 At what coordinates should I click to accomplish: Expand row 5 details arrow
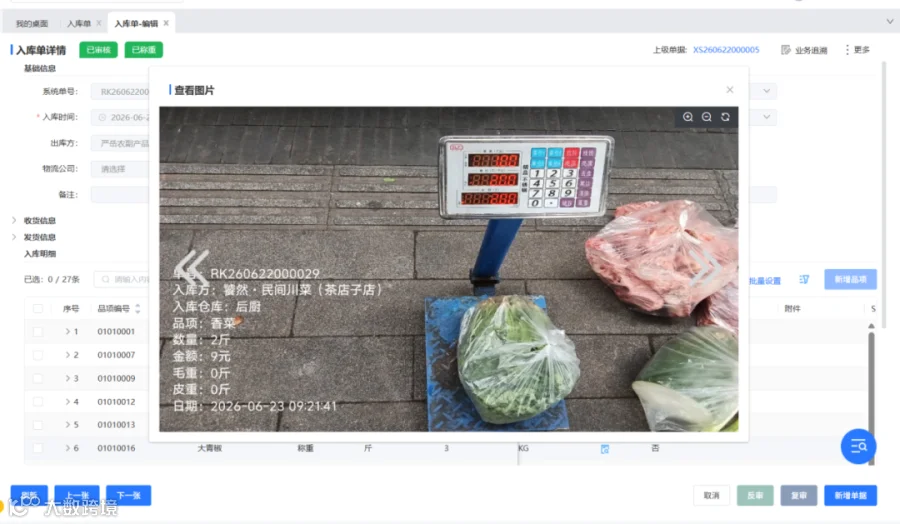click(67, 425)
